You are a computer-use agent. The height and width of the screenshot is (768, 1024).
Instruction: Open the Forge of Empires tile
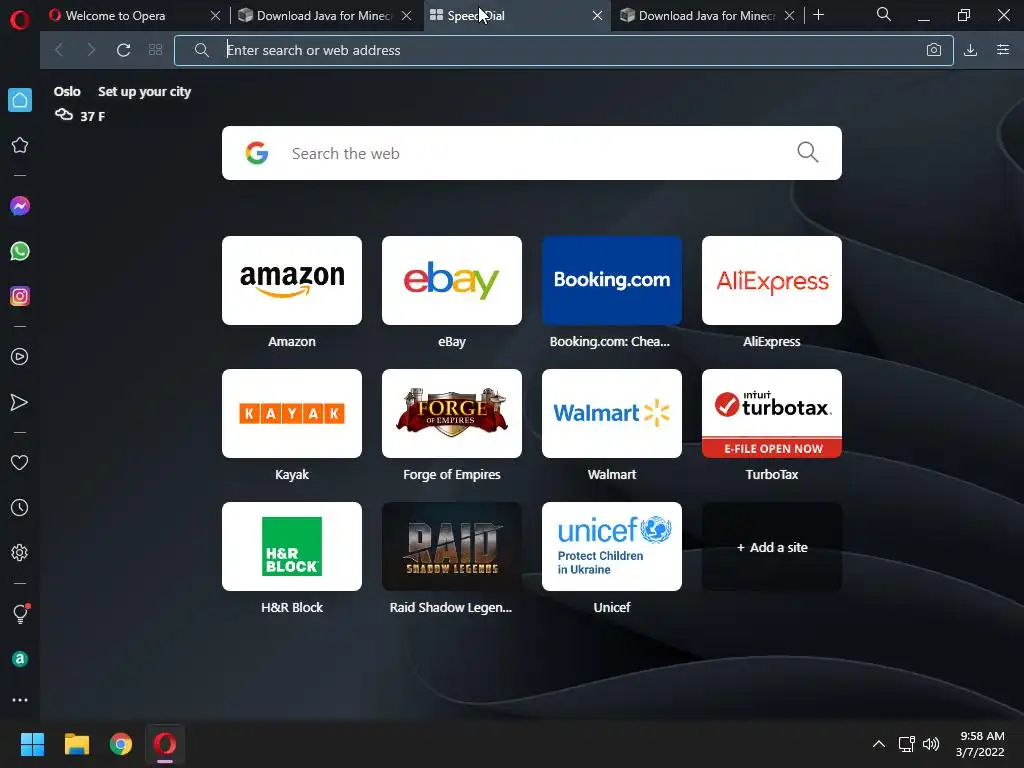click(452, 413)
